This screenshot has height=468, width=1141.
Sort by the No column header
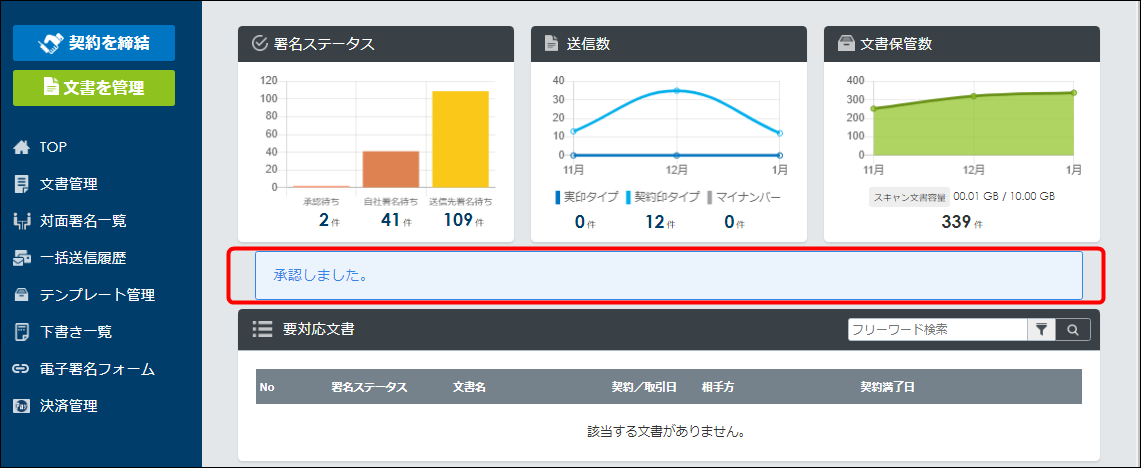pyautogui.click(x=266, y=387)
